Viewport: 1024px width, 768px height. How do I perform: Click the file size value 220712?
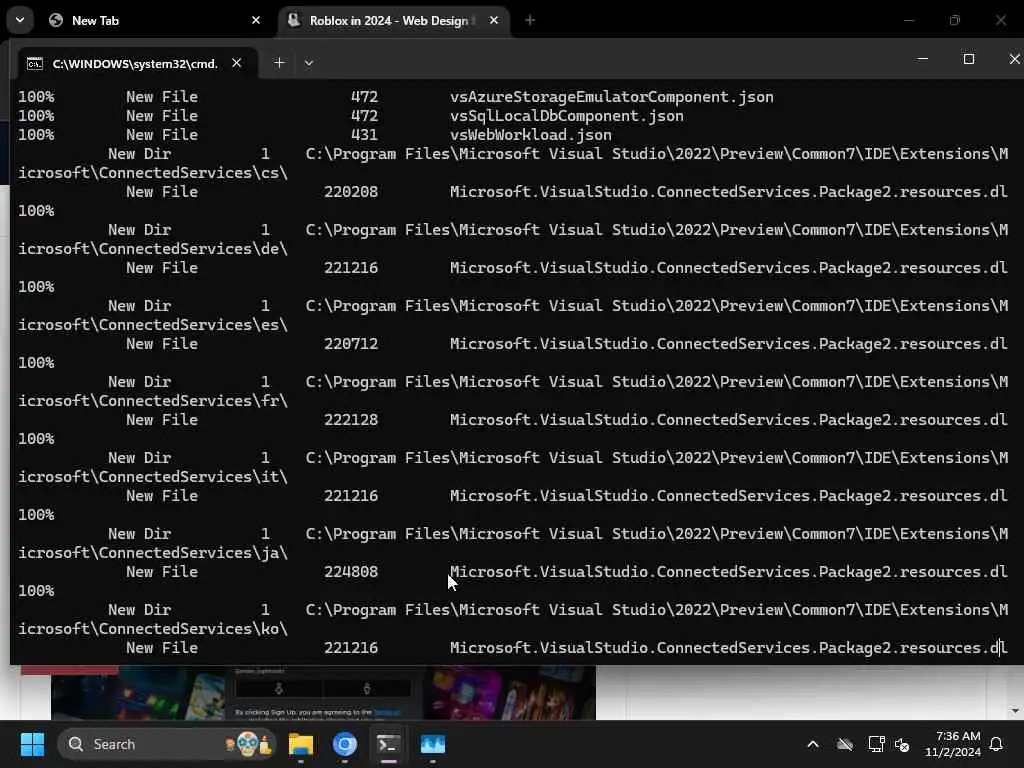(351, 344)
